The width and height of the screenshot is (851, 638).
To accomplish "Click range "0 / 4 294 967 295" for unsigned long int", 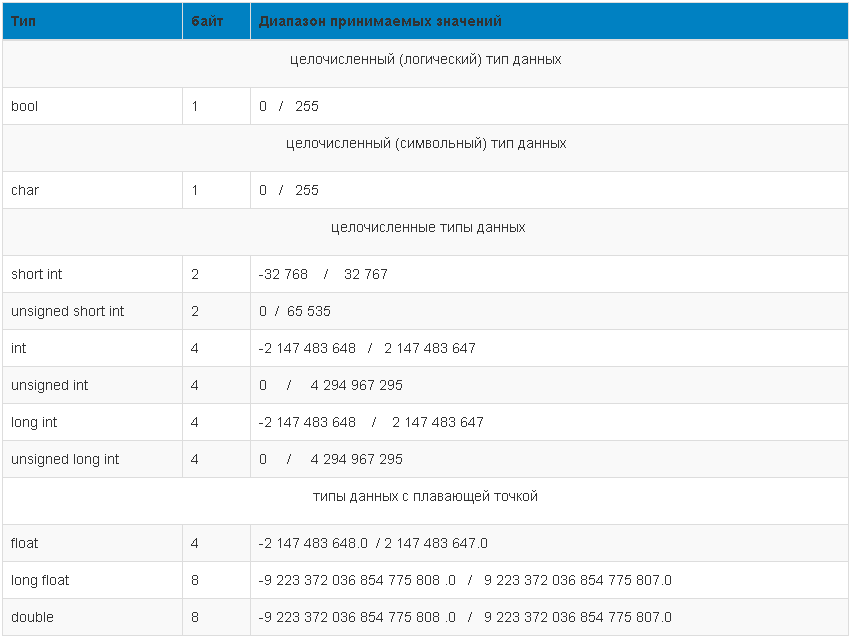I will [331, 459].
